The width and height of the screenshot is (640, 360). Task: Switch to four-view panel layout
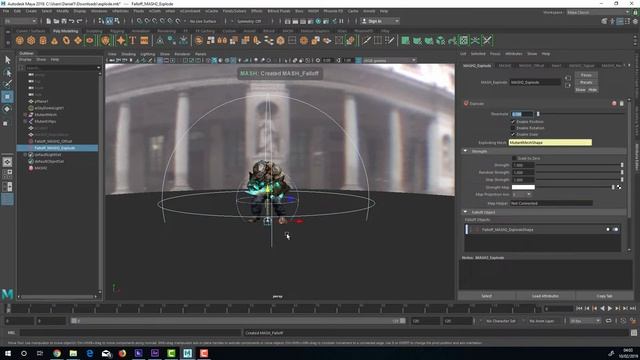click(7, 174)
